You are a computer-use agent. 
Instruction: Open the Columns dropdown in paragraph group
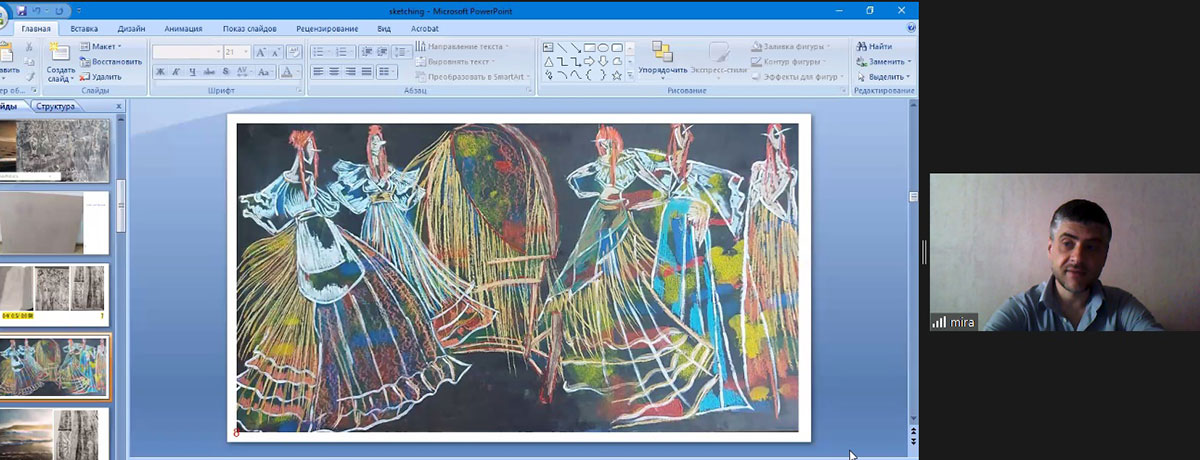tap(387, 72)
